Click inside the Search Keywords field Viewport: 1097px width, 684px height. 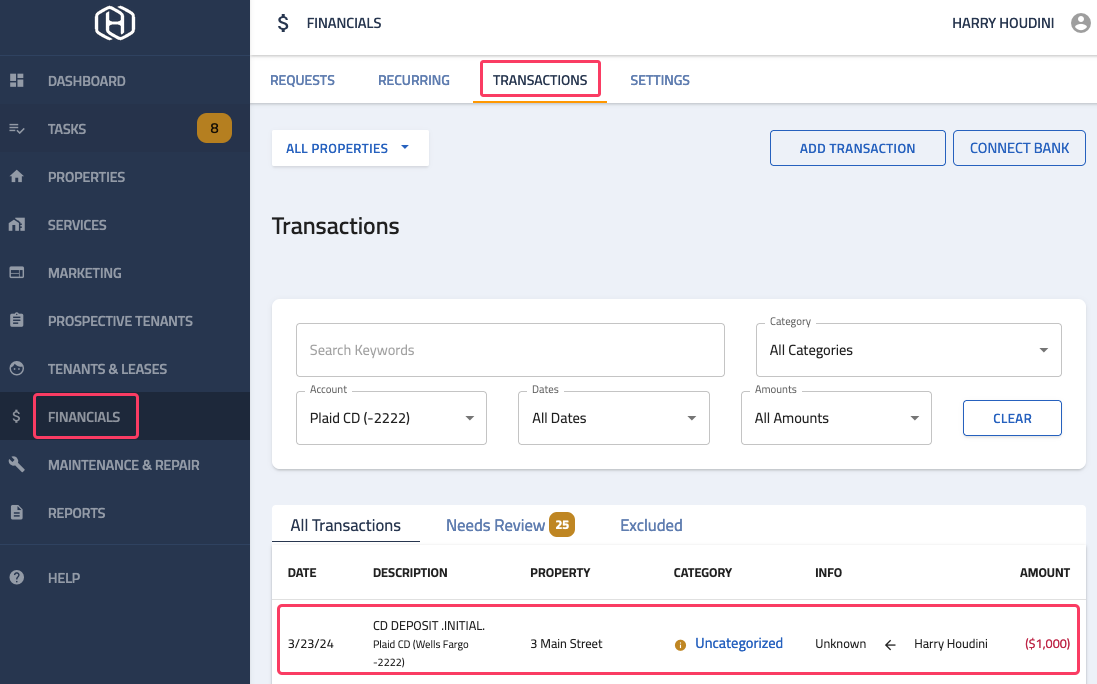click(510, 350)
